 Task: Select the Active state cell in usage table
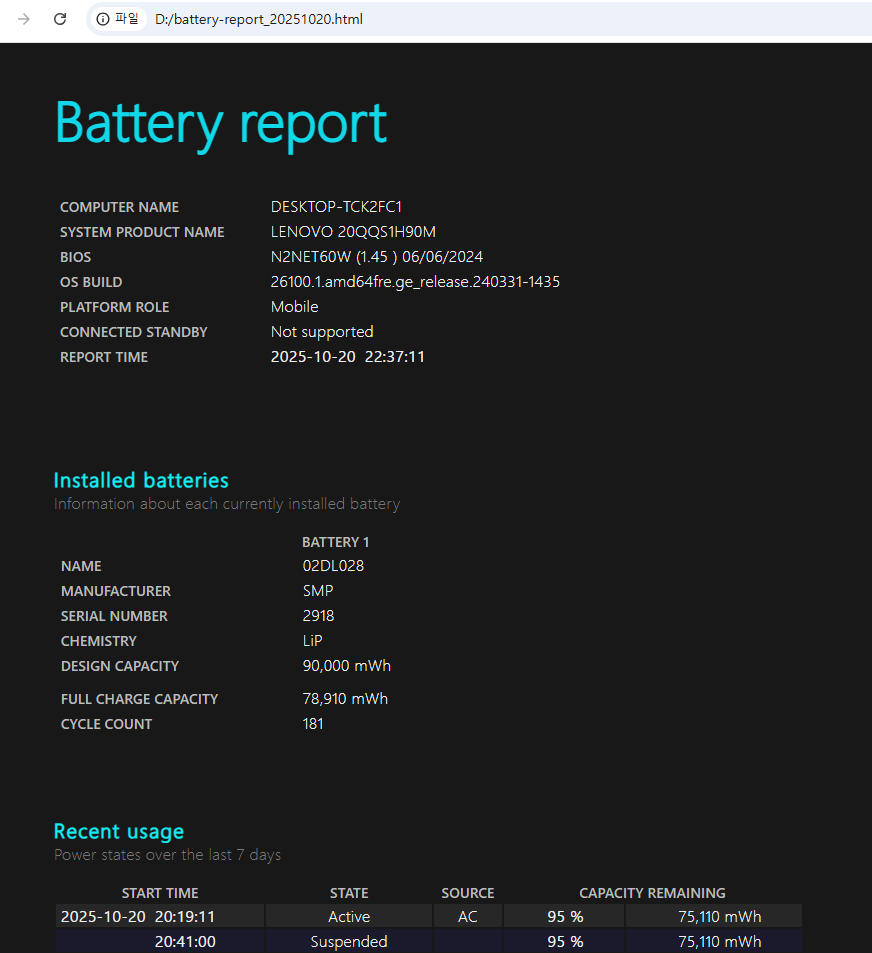pyautogui.click(x=349, y=917)
